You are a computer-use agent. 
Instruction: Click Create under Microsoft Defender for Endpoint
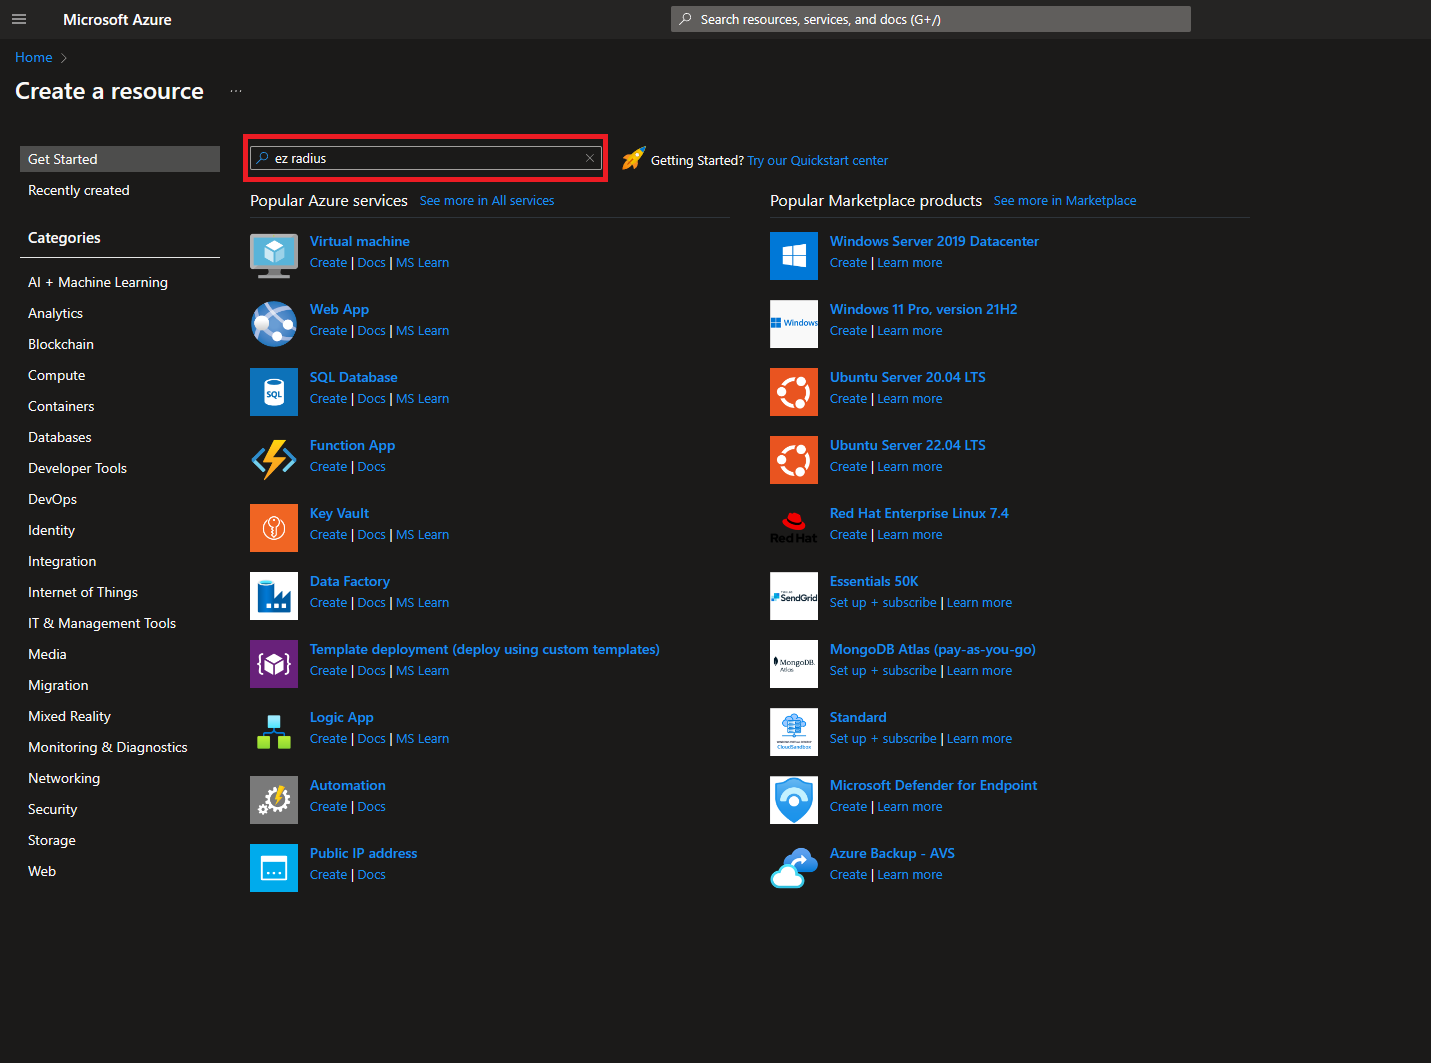(848, 806)
